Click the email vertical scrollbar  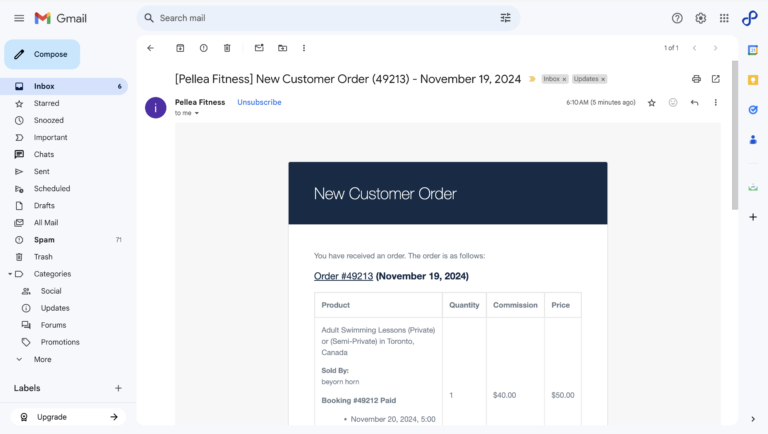pos(735,135)
